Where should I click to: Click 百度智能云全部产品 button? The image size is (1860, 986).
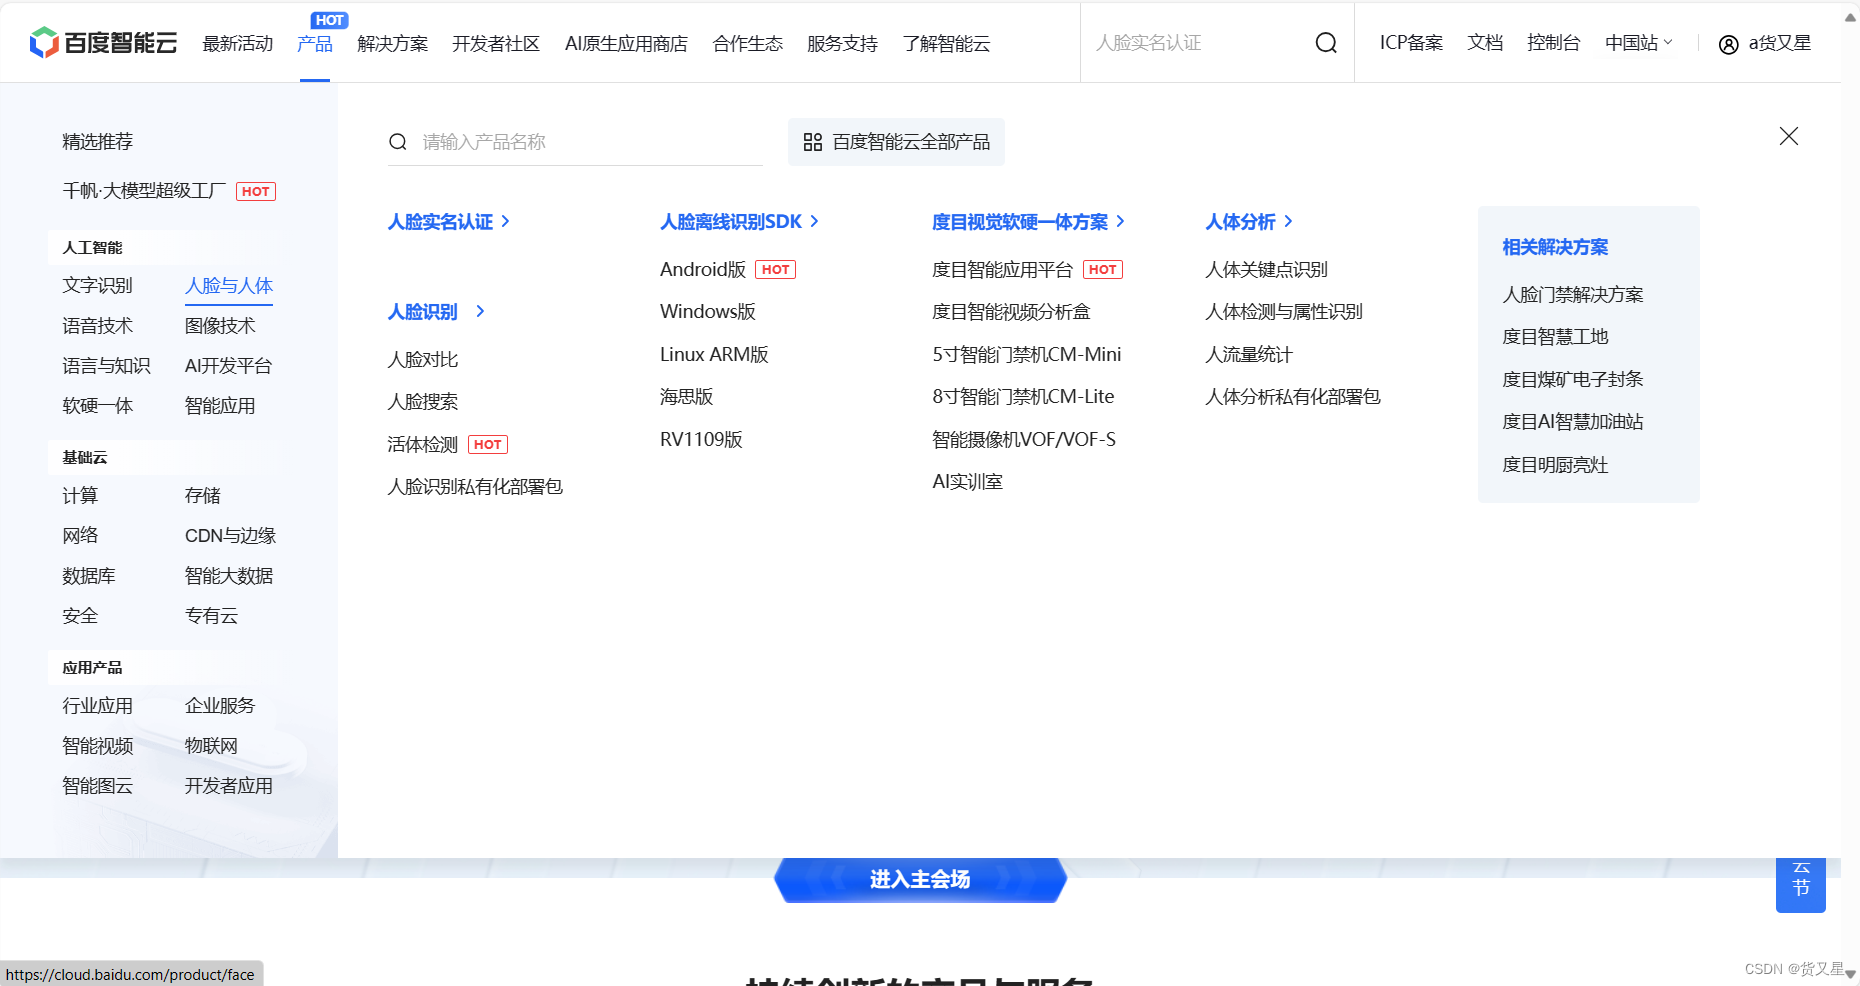[x=896, y=142]
